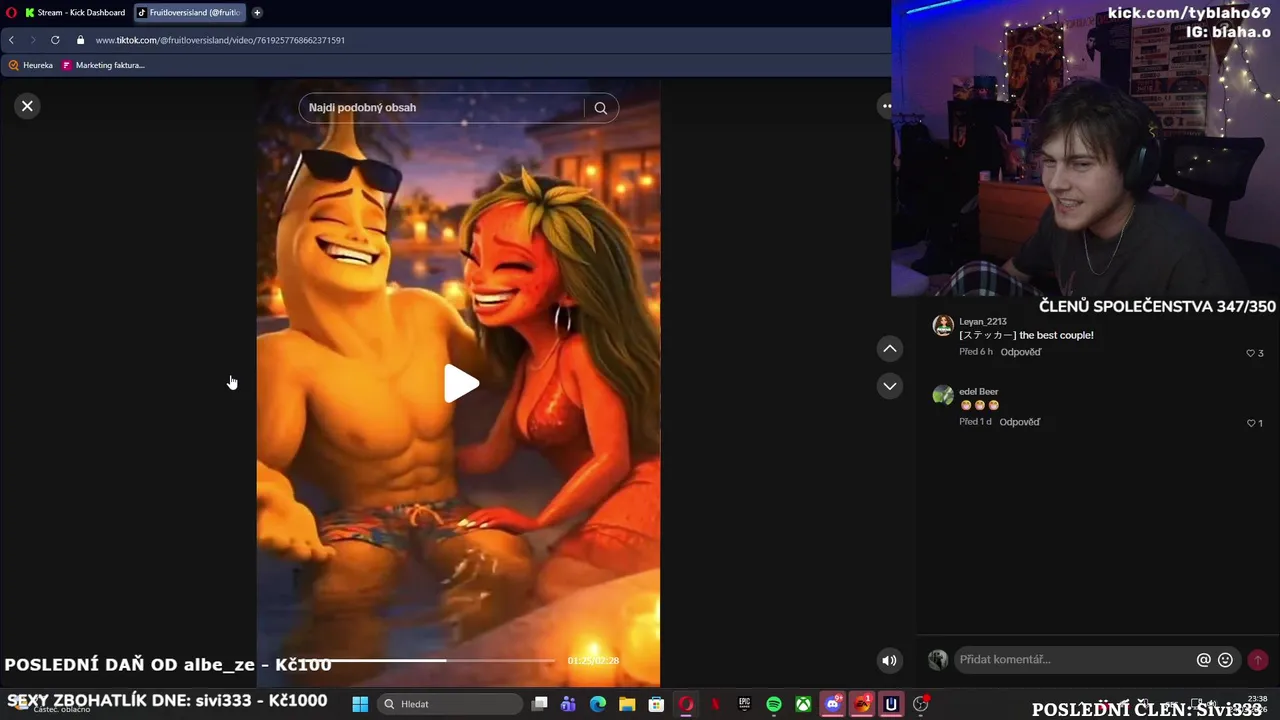Insert a mention with the @ icon
Viewport: 1280px width, 720px height.
(1204, 660)
